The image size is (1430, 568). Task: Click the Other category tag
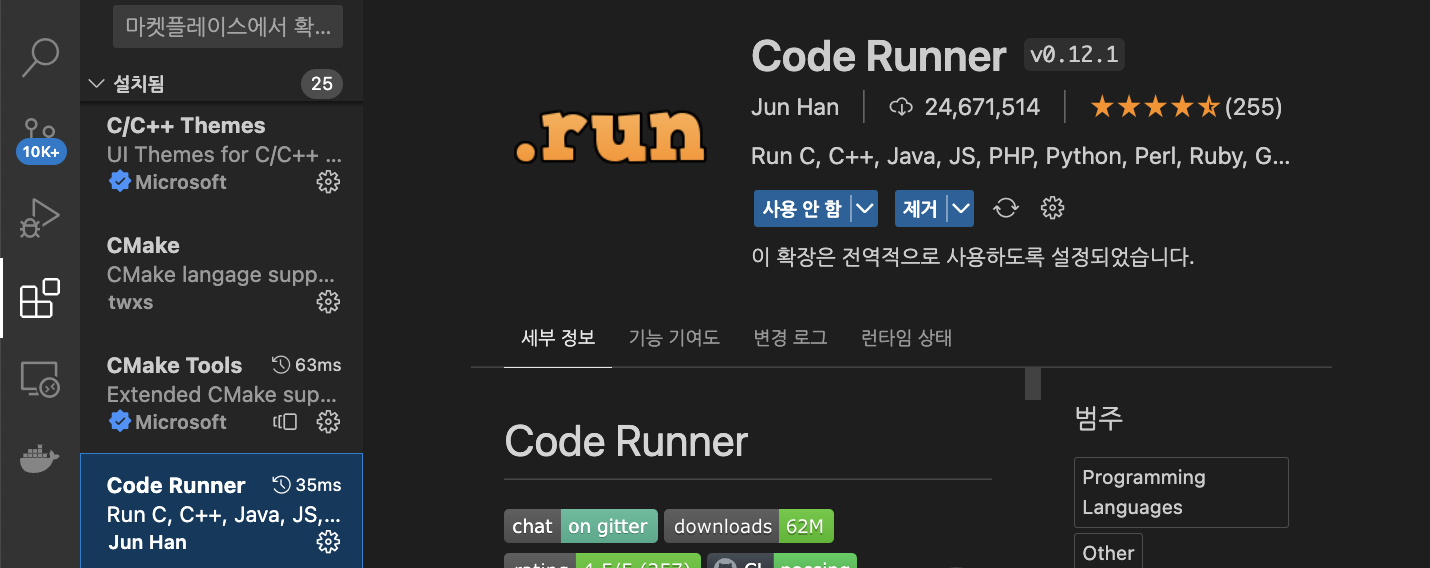(x=1108, y=552)
